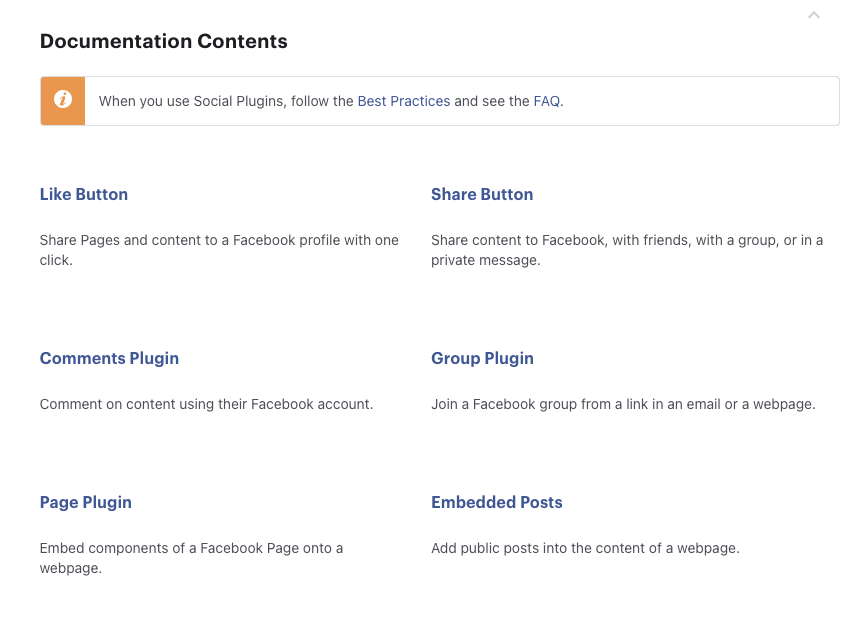Navigate to Embedded Posts docs
Image resolution: width=861 pixels, height=627 pixels.
tap(496, 502)
